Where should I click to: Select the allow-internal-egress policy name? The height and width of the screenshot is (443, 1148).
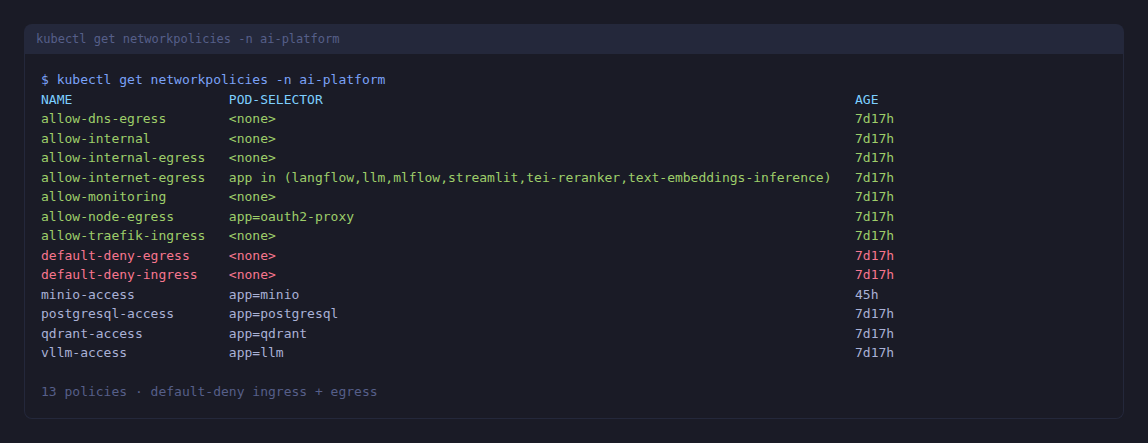[123, 158]
